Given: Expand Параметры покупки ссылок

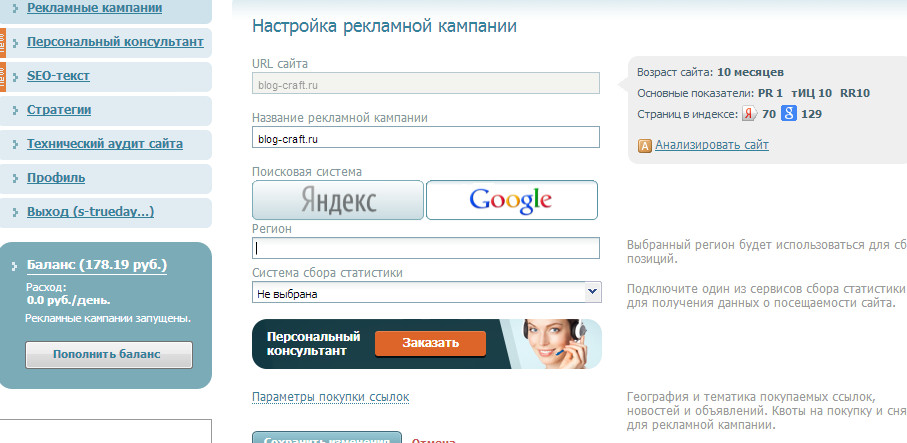Looking at the screenshot, I should pos(330,397).
